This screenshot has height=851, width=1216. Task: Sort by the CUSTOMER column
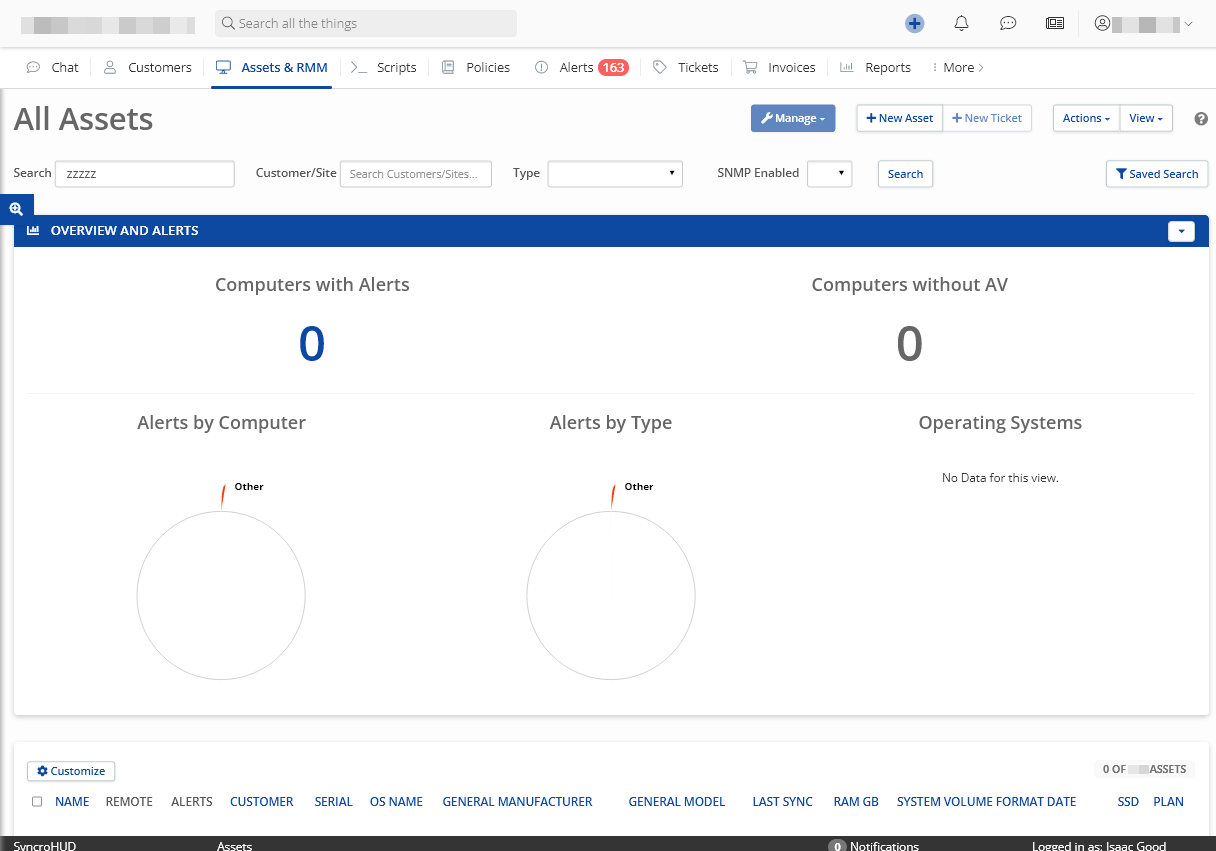coord(262,801)
